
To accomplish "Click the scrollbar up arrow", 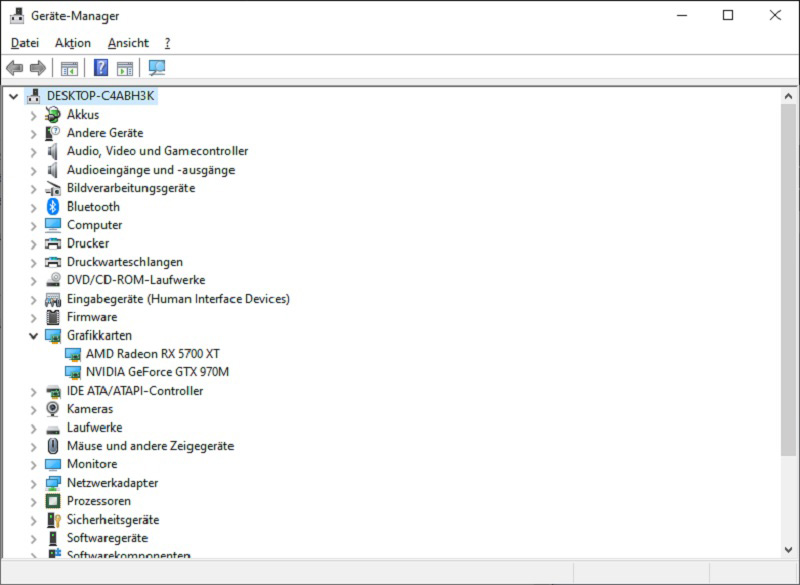I will [788, 96].
